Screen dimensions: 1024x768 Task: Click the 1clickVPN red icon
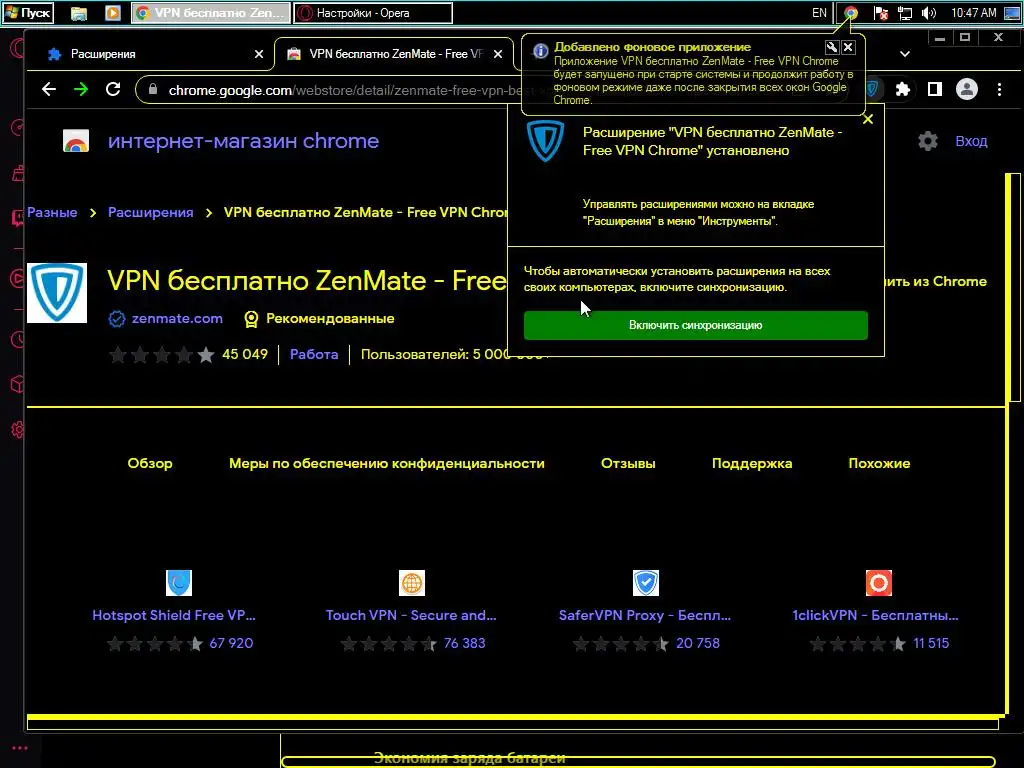click(x=878, y=583)
